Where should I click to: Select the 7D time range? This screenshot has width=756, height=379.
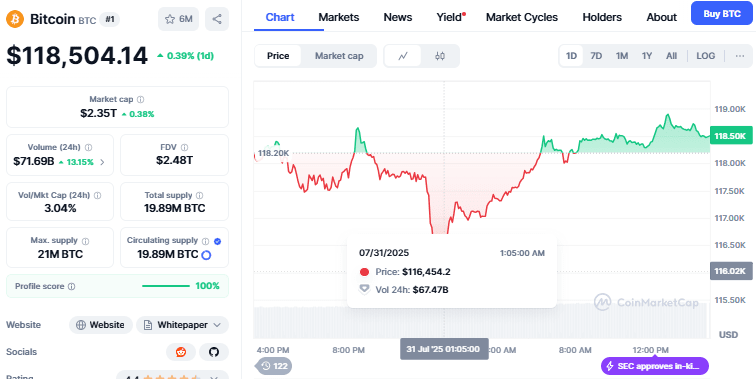tap(596, 56)
